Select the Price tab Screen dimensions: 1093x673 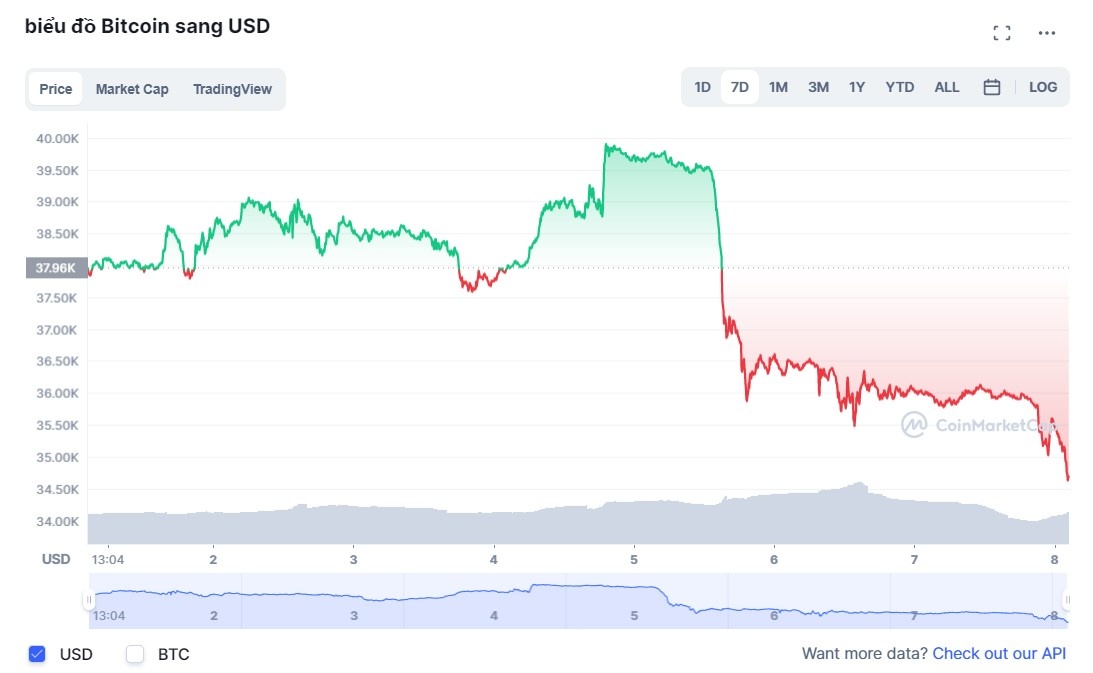[x=55, y=89]
